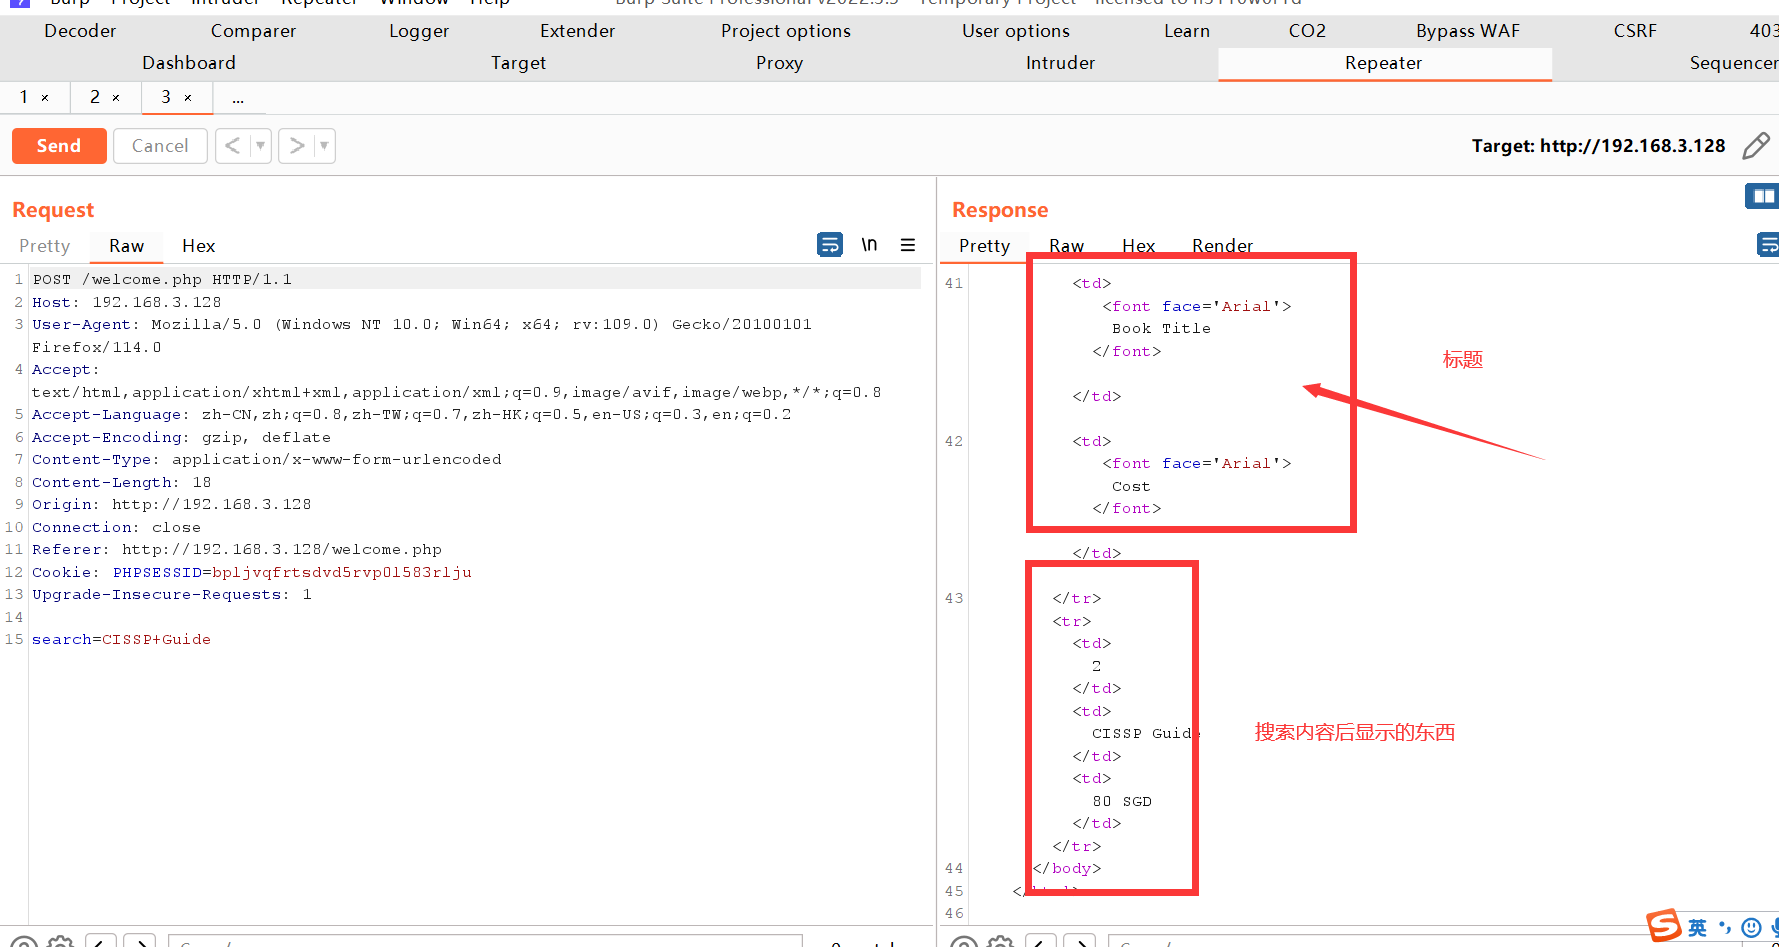
Task: Switch Response view to Hex
Action: click(x=1139, y=246)
